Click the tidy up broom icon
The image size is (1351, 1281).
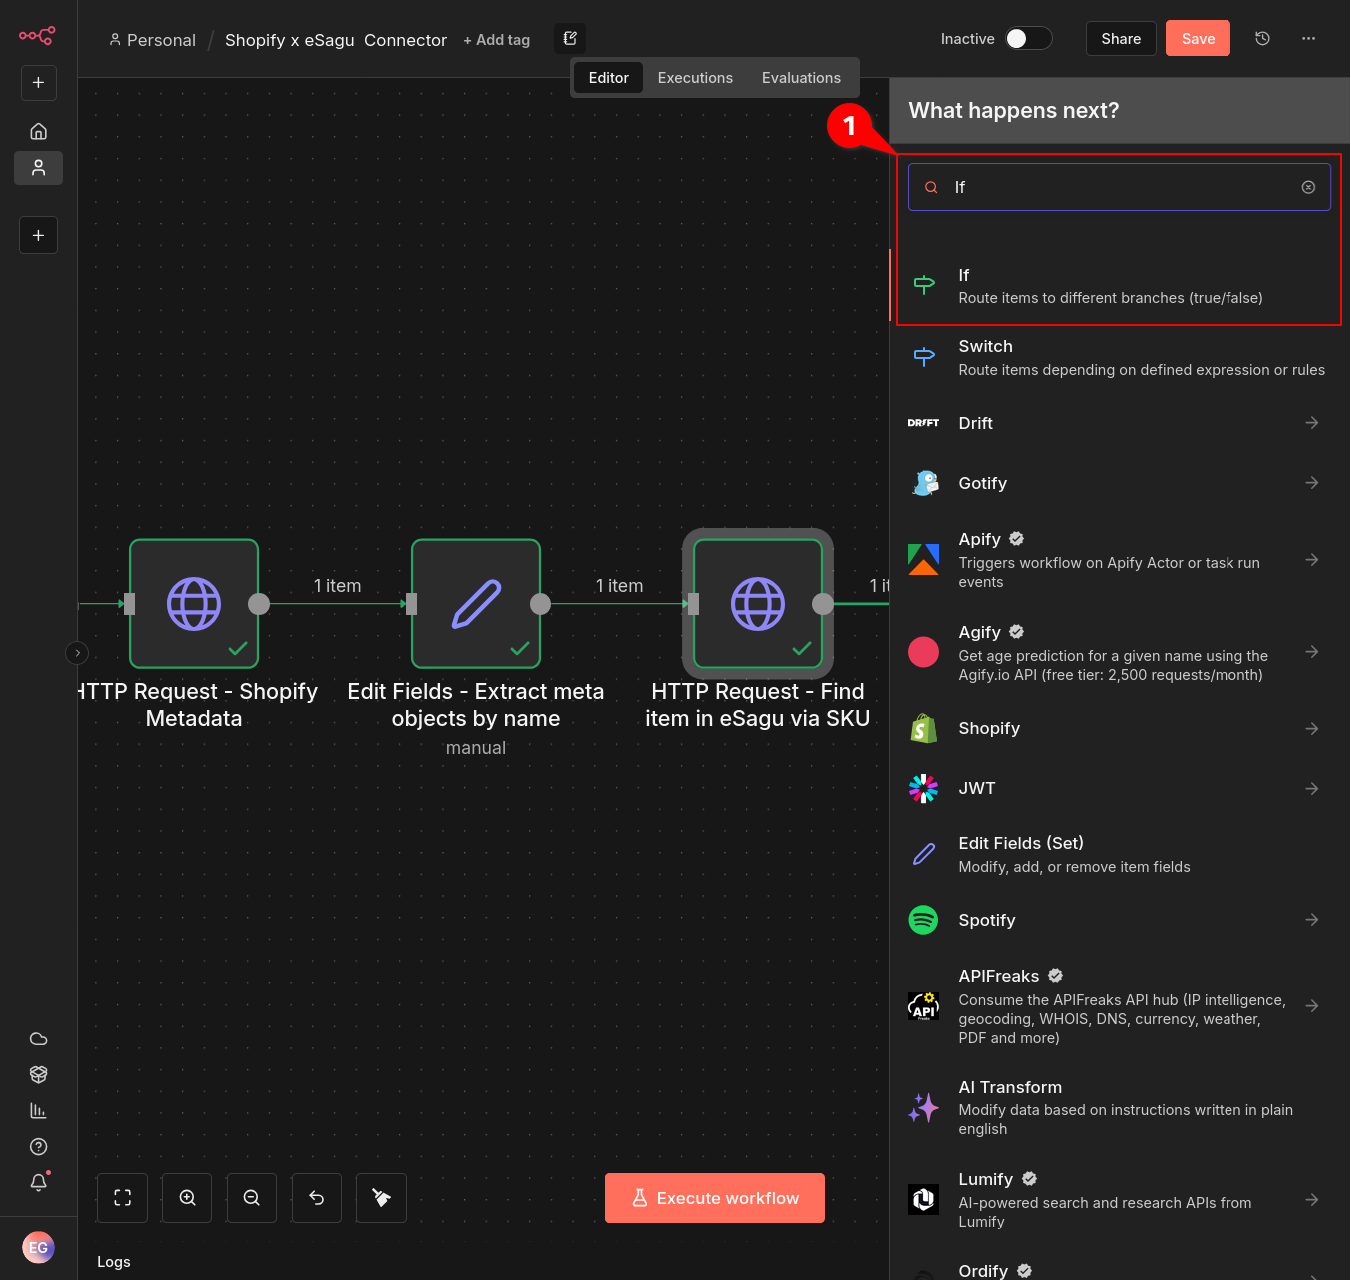[x=381, y=1198]
